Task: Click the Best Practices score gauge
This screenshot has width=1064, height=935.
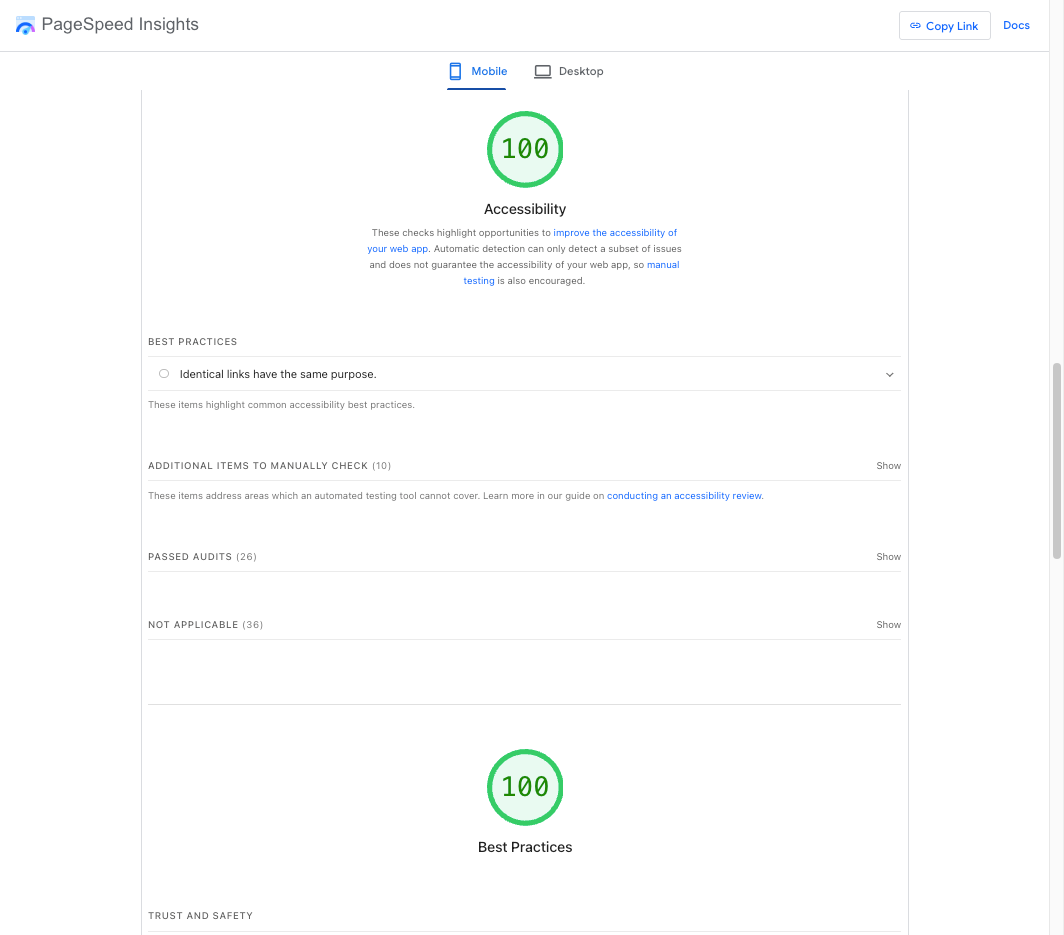Action: 525,787
